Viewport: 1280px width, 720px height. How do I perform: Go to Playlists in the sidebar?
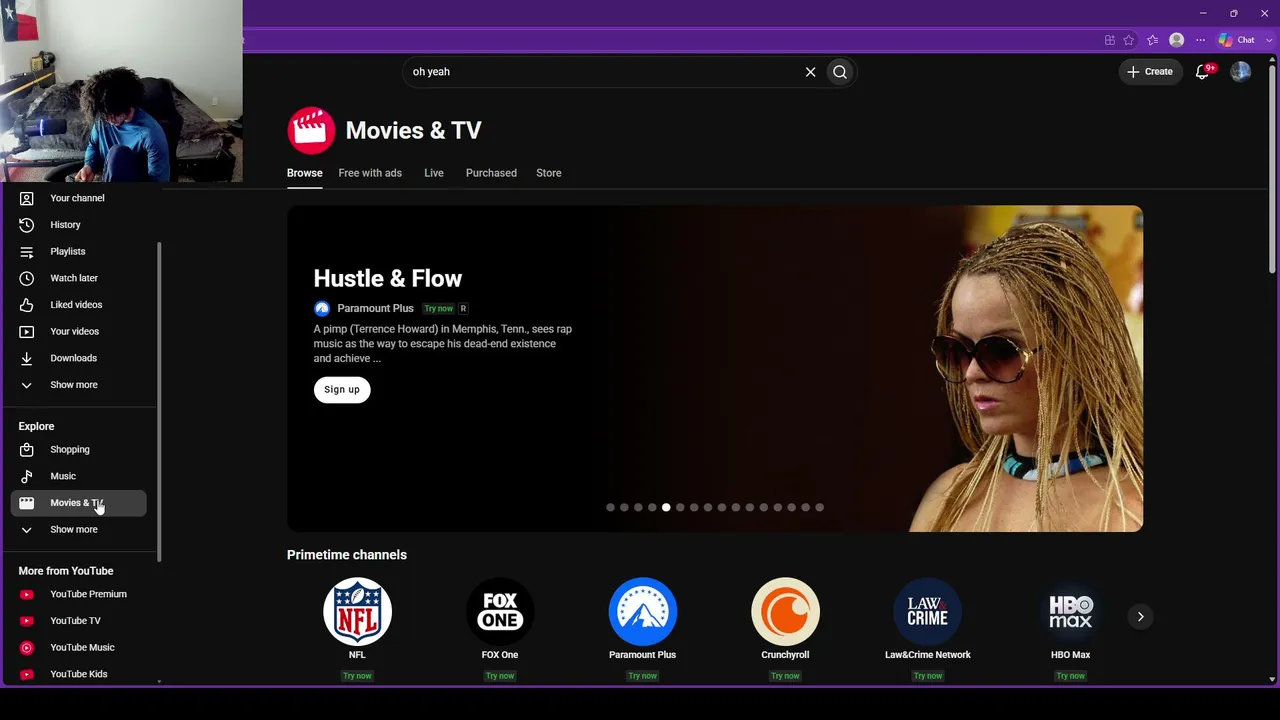click(78, 251)
